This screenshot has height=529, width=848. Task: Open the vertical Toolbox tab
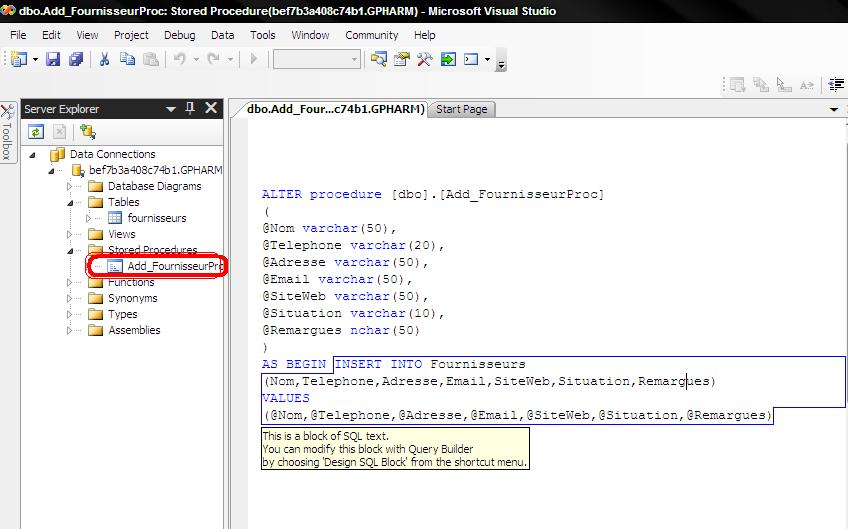point(7,133)
